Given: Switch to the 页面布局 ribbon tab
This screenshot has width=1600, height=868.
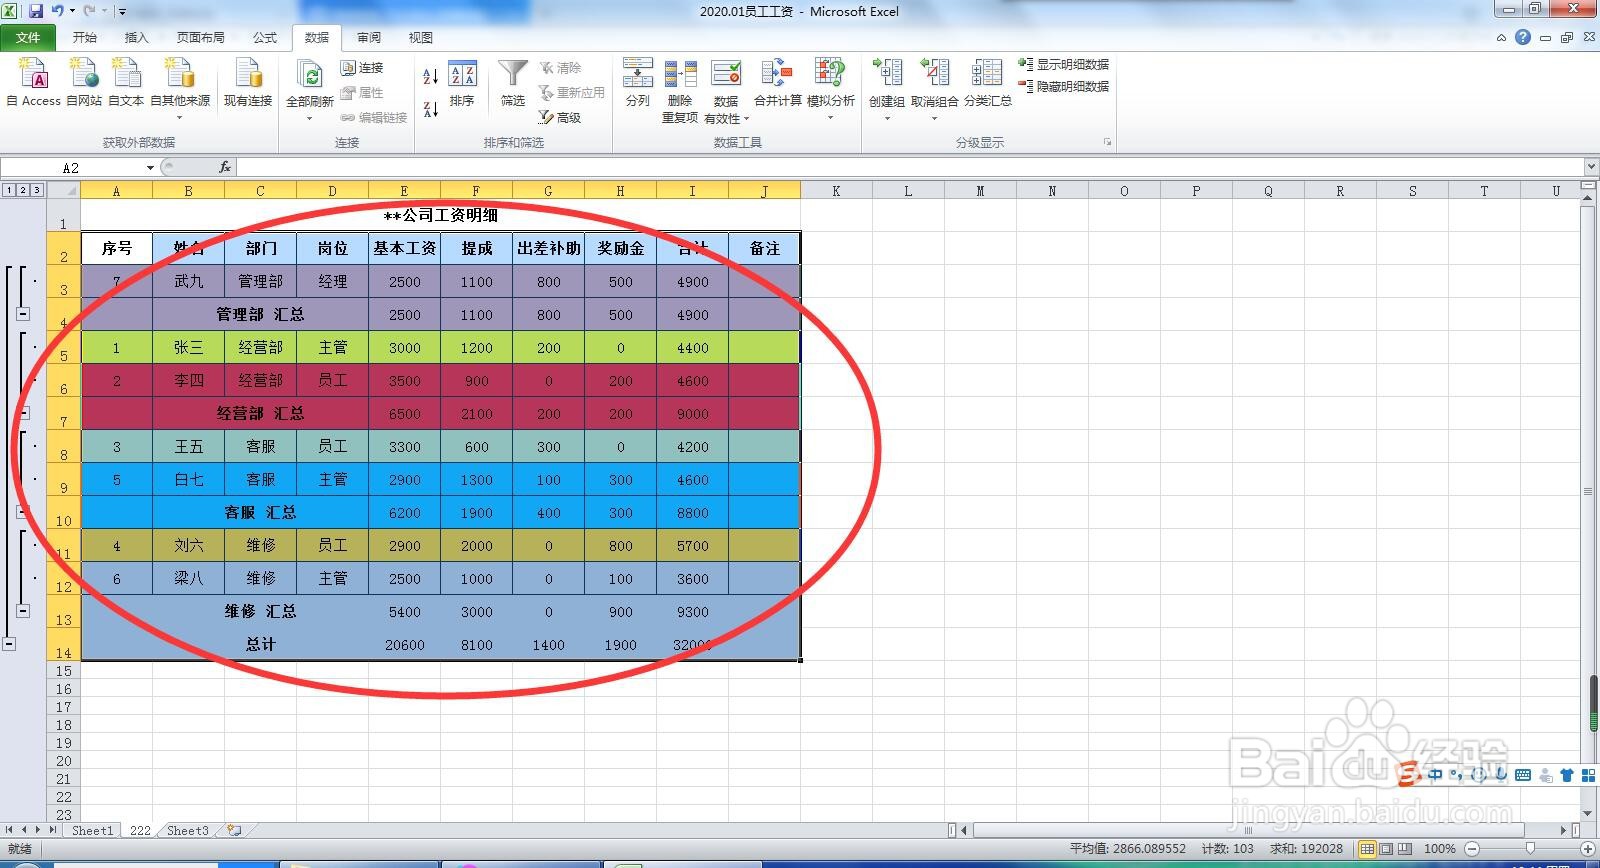Looking at the screenshot, I should [x=200, y=38].
